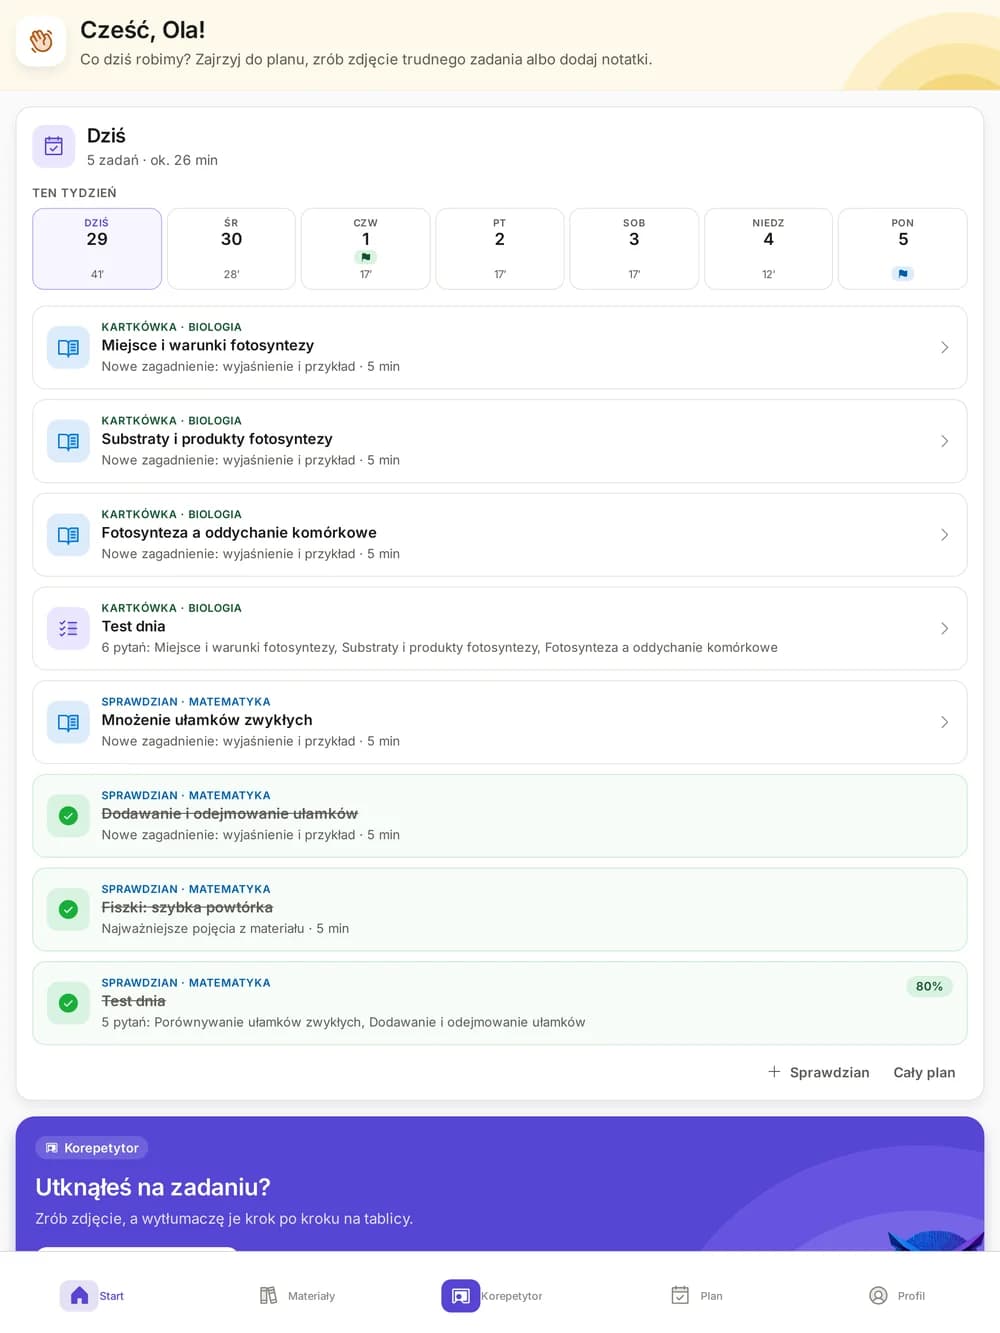
Task: Click the 80% score badge
Action: 929,987
